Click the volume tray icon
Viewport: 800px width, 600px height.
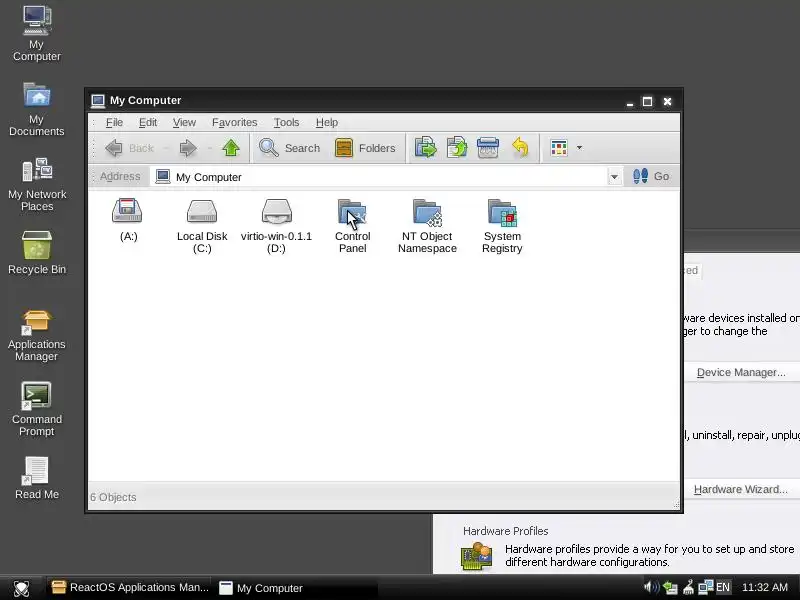coord(651,588)
